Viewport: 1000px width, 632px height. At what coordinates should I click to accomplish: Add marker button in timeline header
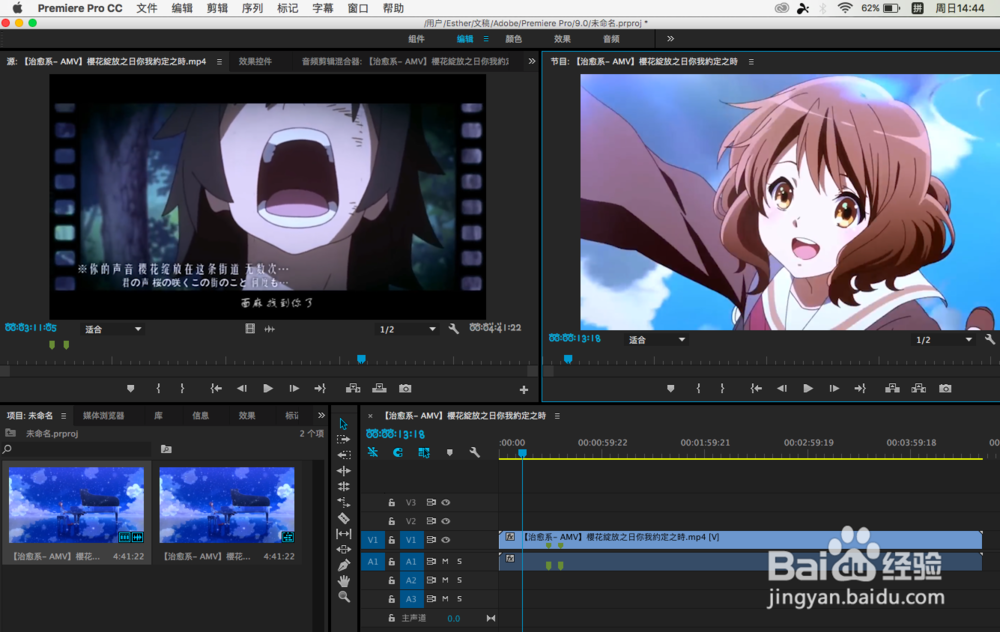tap(450, 452)
